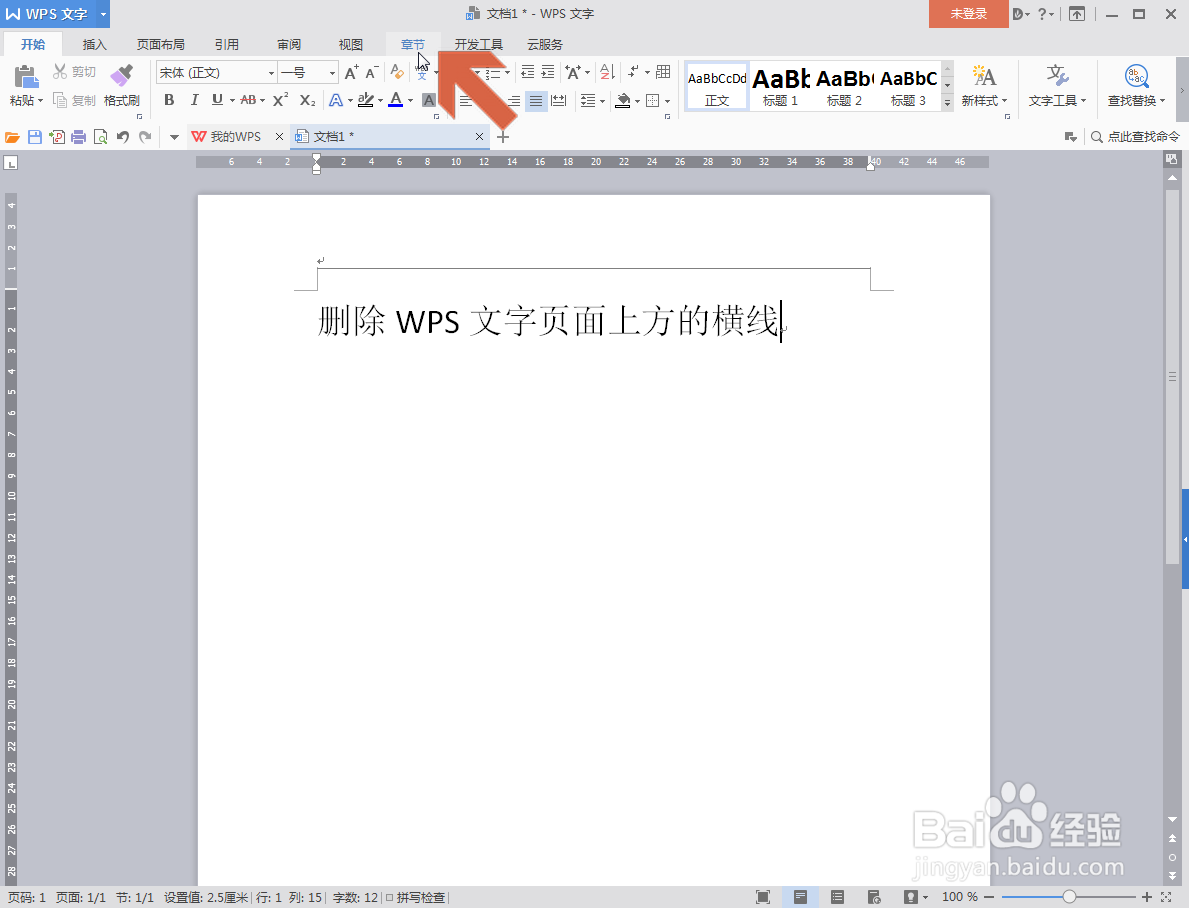
Task: Click the decrease indent icon
Action: coord(528,73)
